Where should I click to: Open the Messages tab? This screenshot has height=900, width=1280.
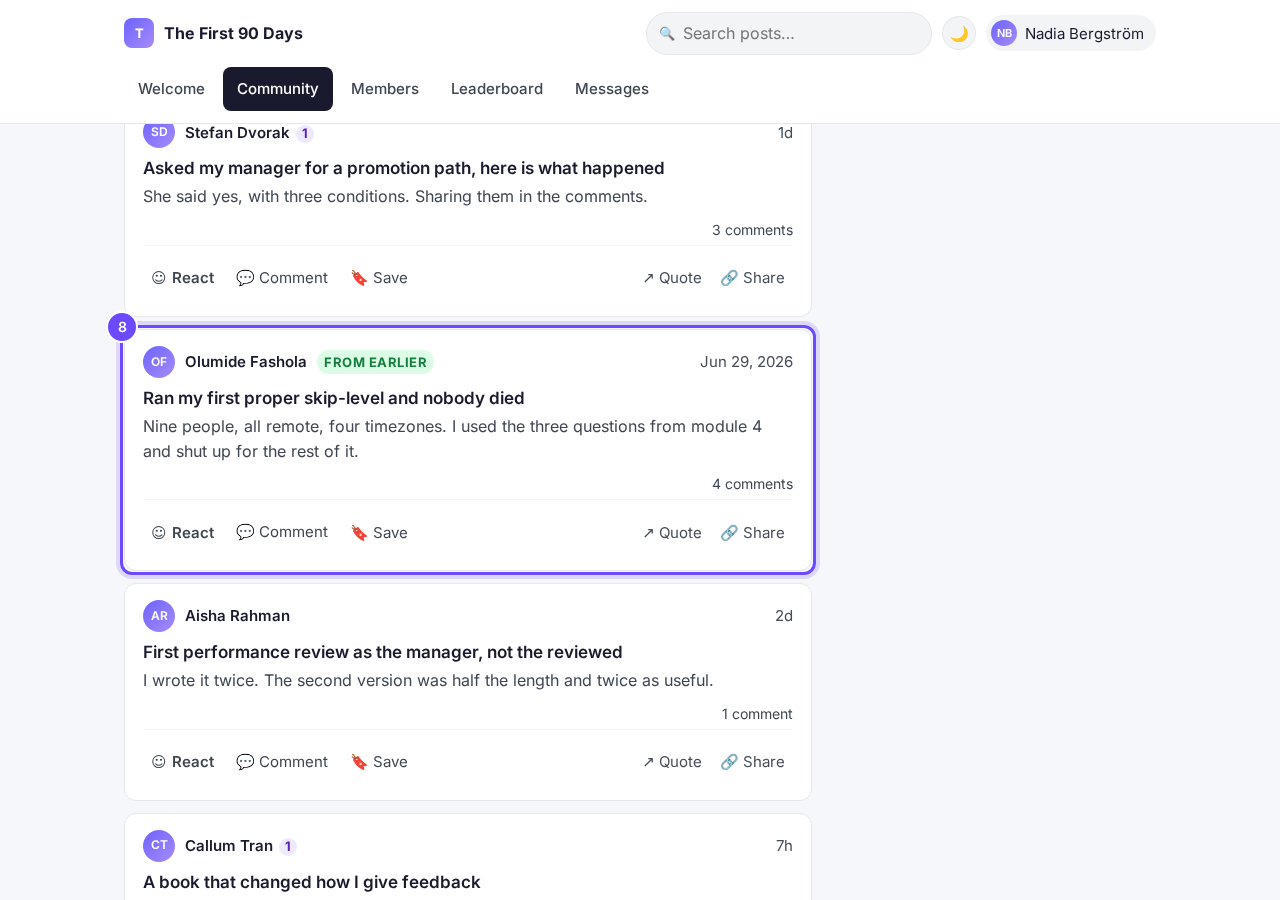612,89
